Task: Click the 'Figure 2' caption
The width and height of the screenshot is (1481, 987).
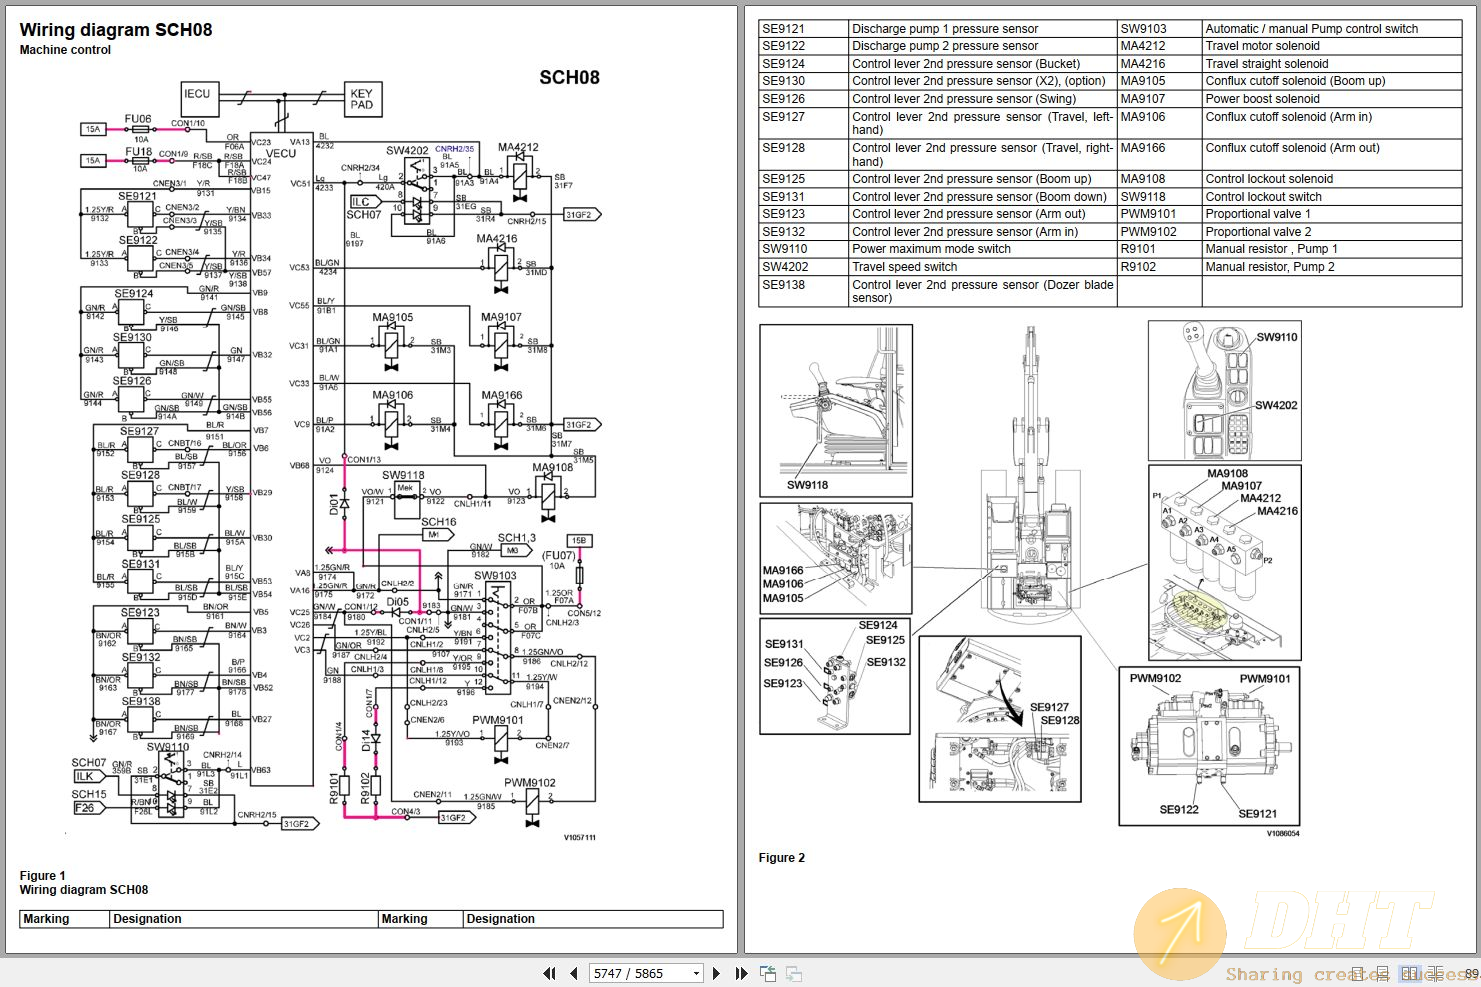Action: point(782,858)
